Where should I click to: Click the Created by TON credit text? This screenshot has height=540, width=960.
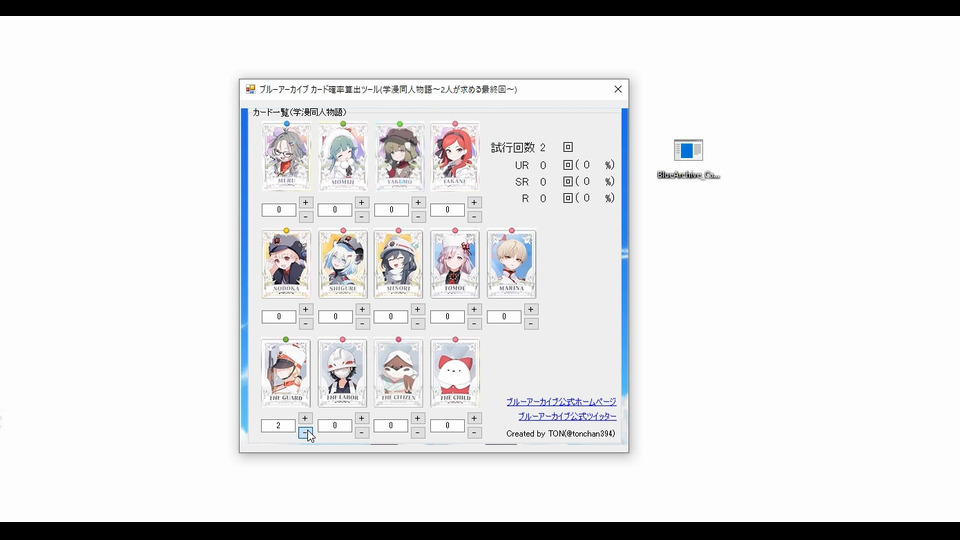(x=560, y=433)
